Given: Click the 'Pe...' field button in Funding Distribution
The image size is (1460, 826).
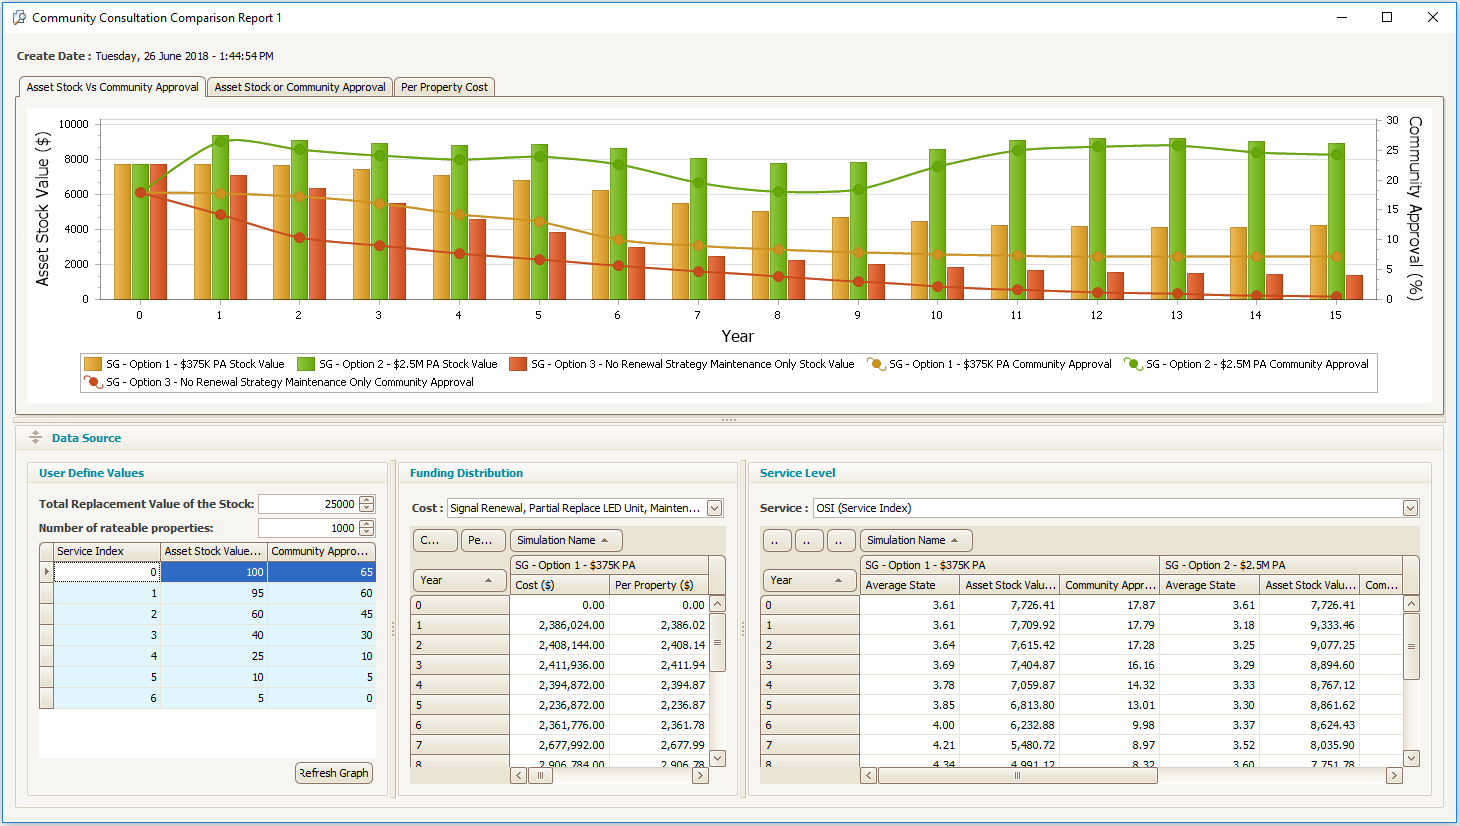Looking at the screenshot, I should [x=482, y=540].
